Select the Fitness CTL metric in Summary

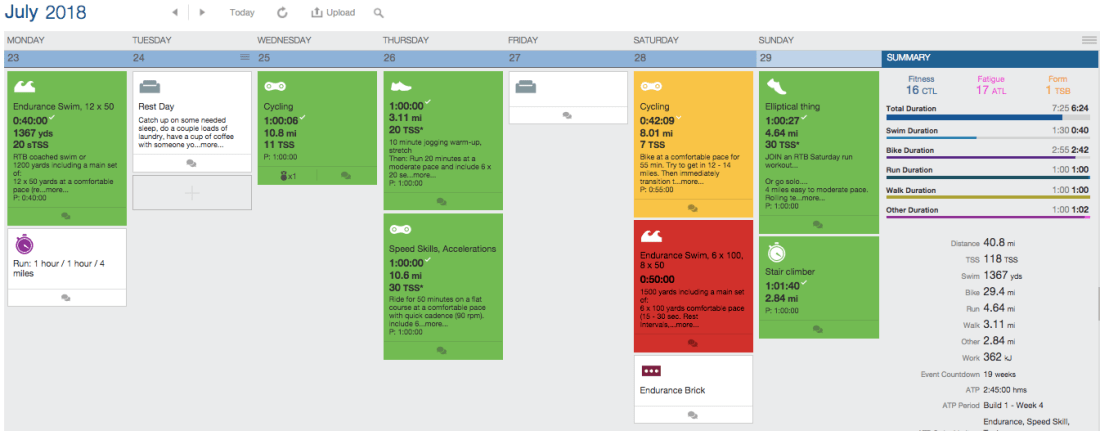pos(921,85)
